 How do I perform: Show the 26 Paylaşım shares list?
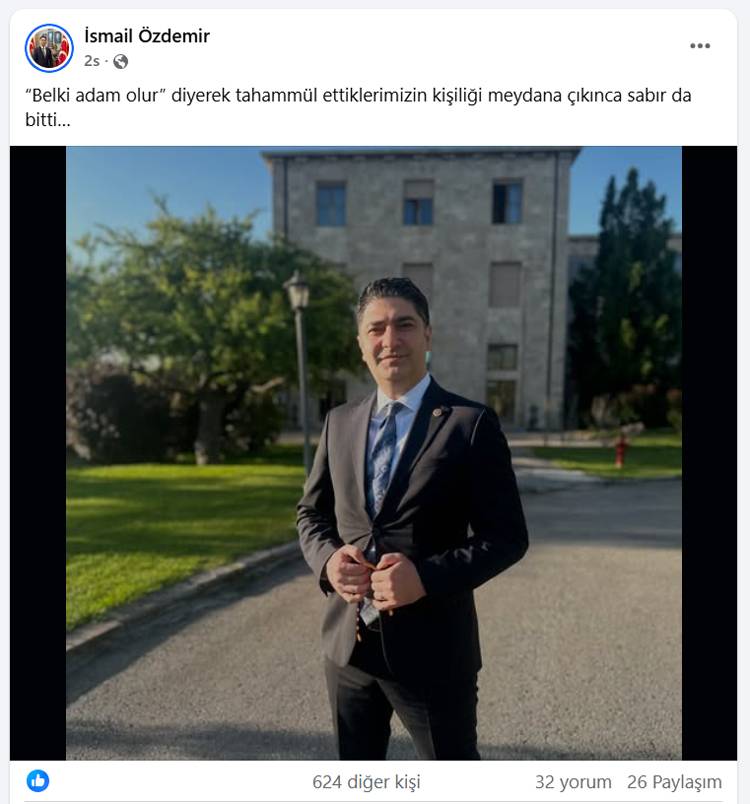point(674,782)
